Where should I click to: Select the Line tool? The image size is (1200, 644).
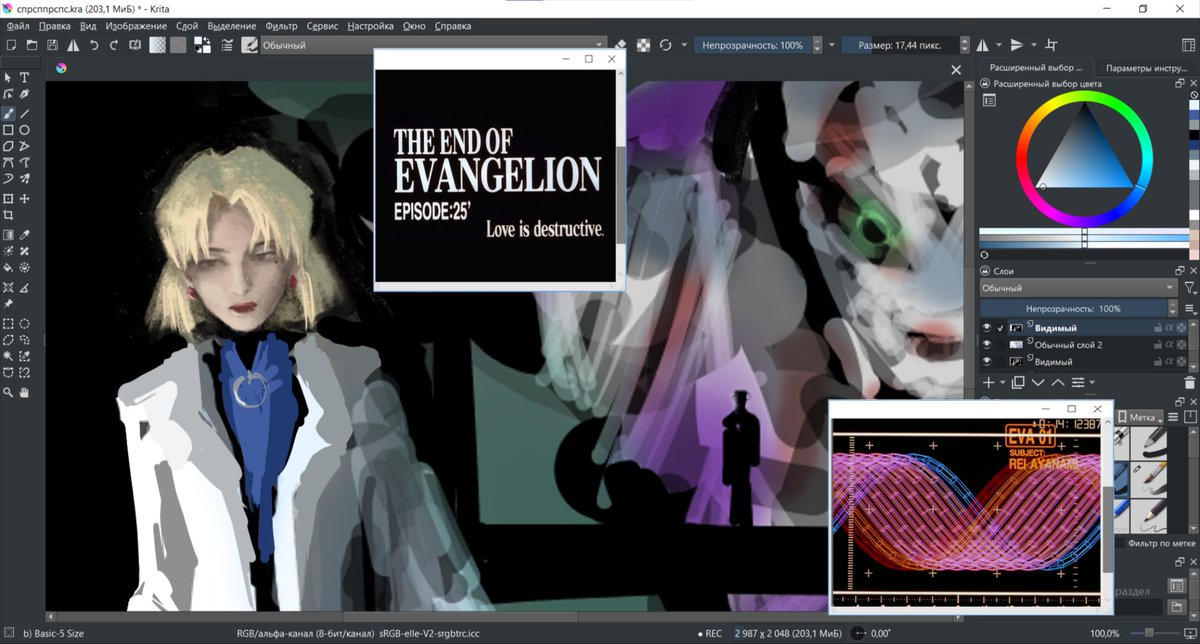[x=25, y=113]
